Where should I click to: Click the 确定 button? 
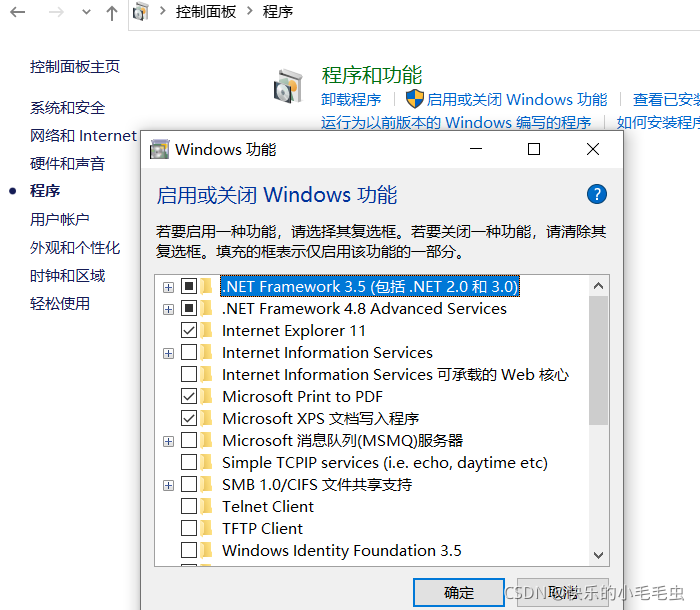(x=458, y=593)
